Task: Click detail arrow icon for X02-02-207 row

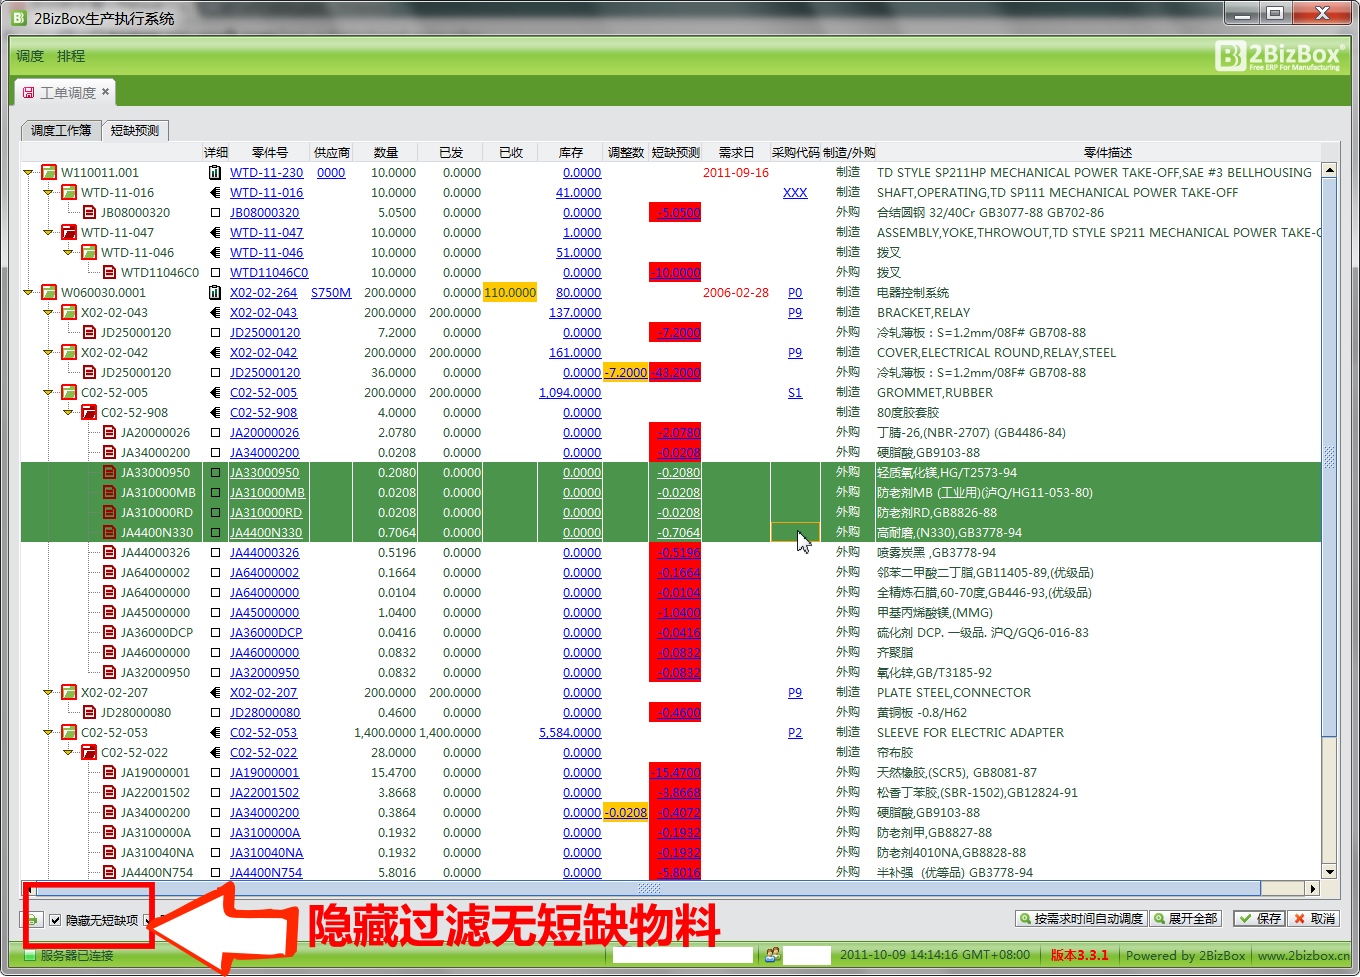Action: [x=215, y=692]
